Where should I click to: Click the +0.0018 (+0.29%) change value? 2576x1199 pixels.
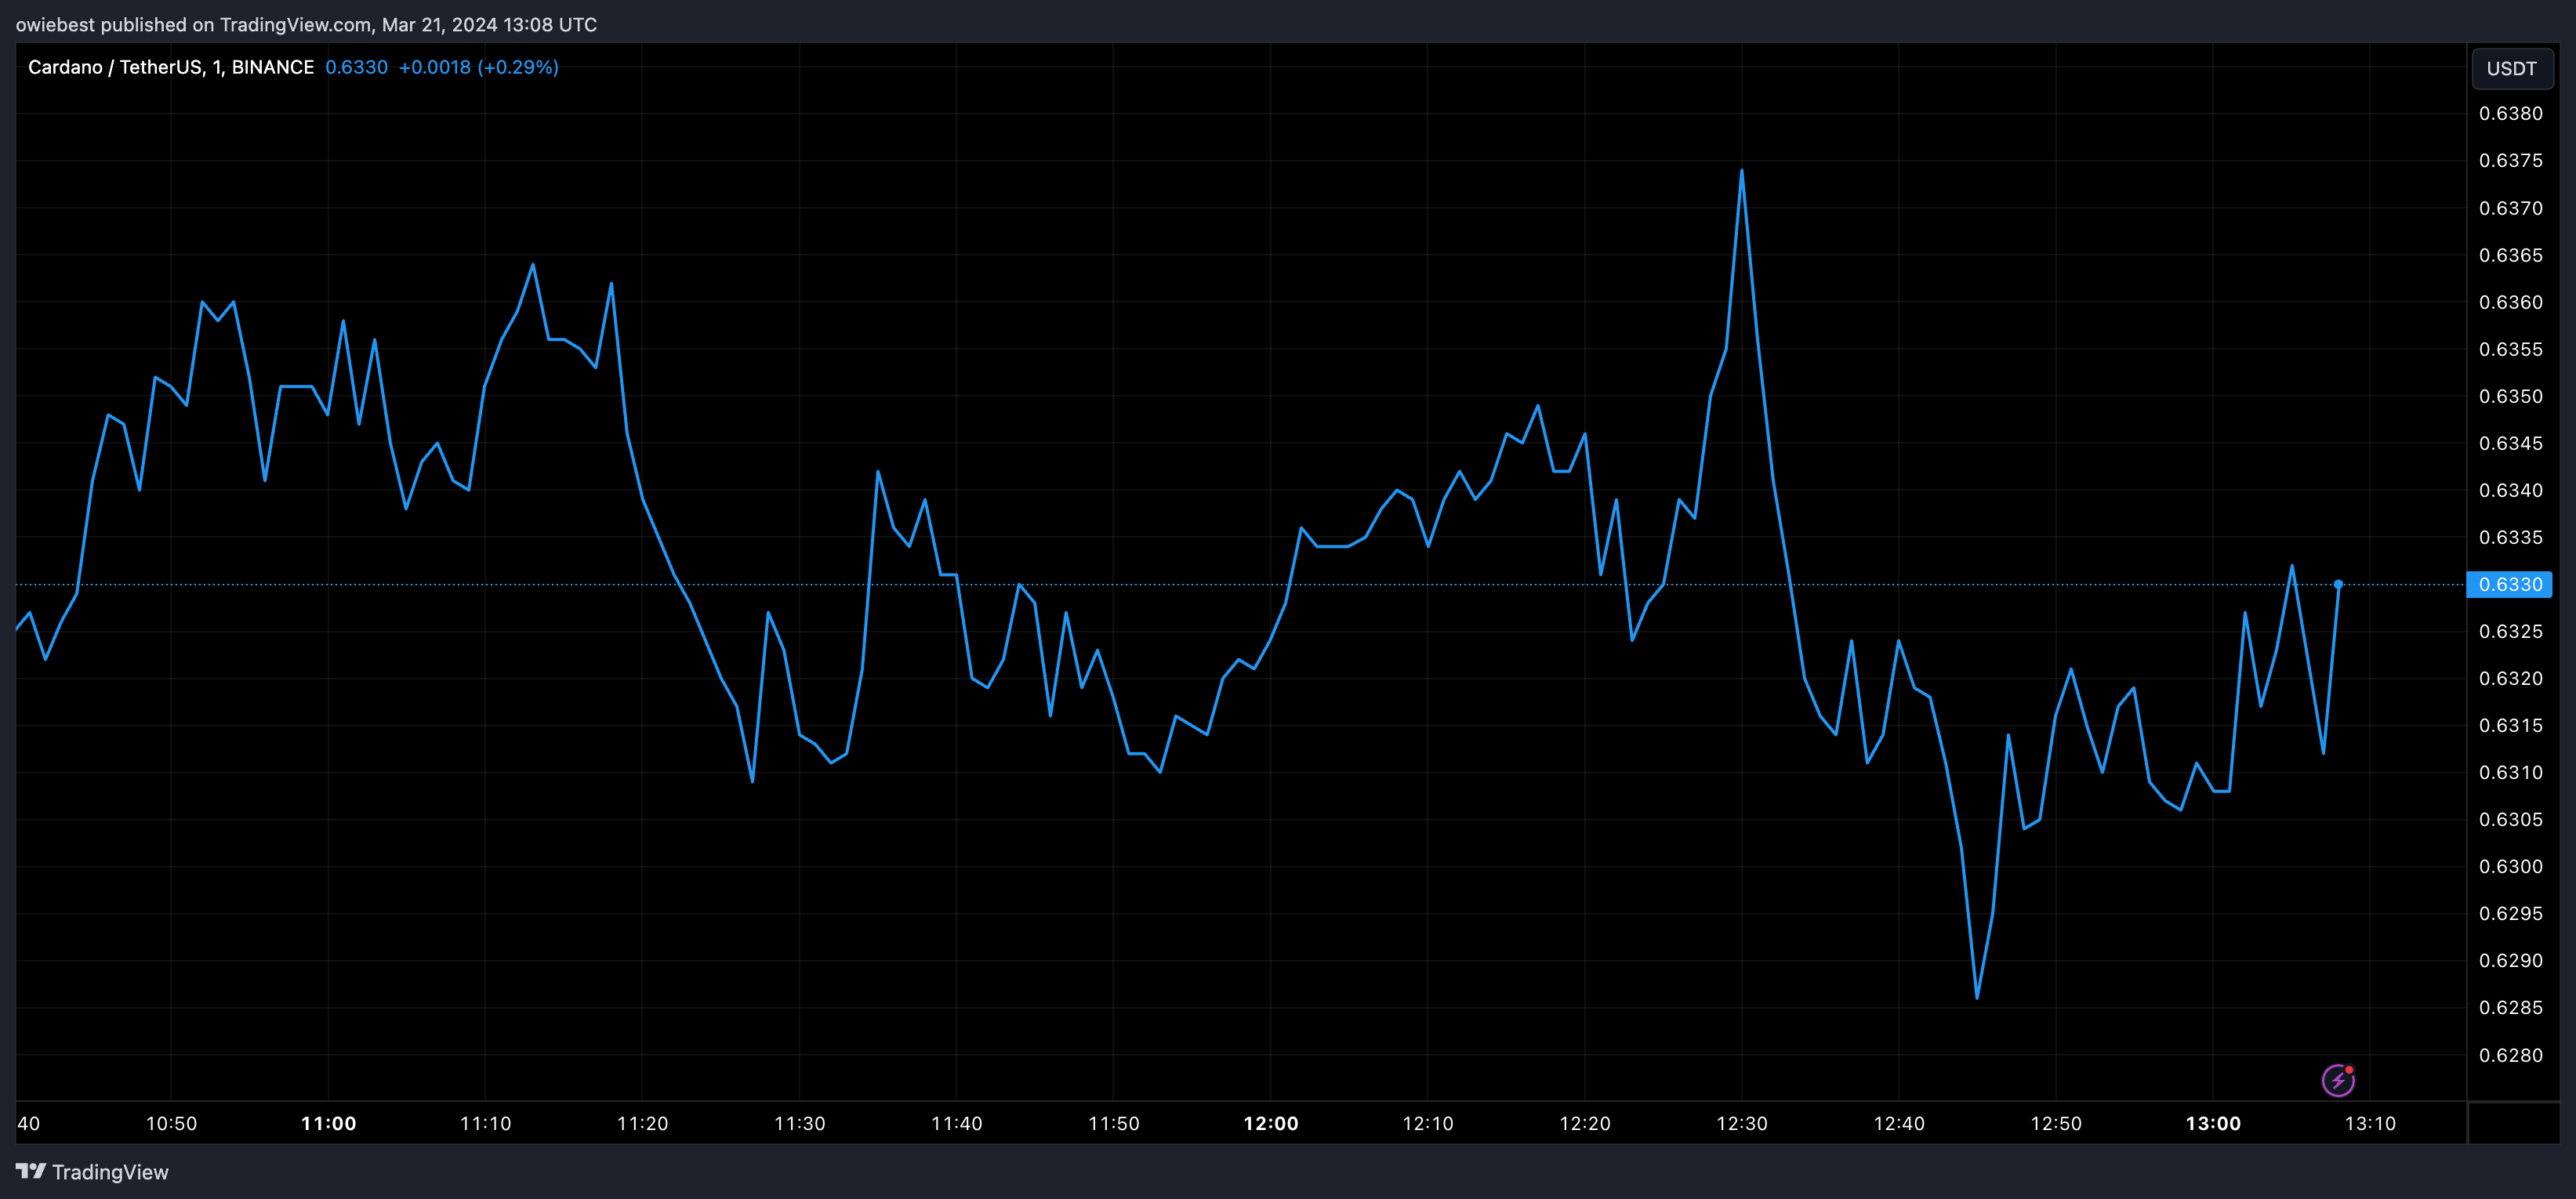click(x=478, y=67)
